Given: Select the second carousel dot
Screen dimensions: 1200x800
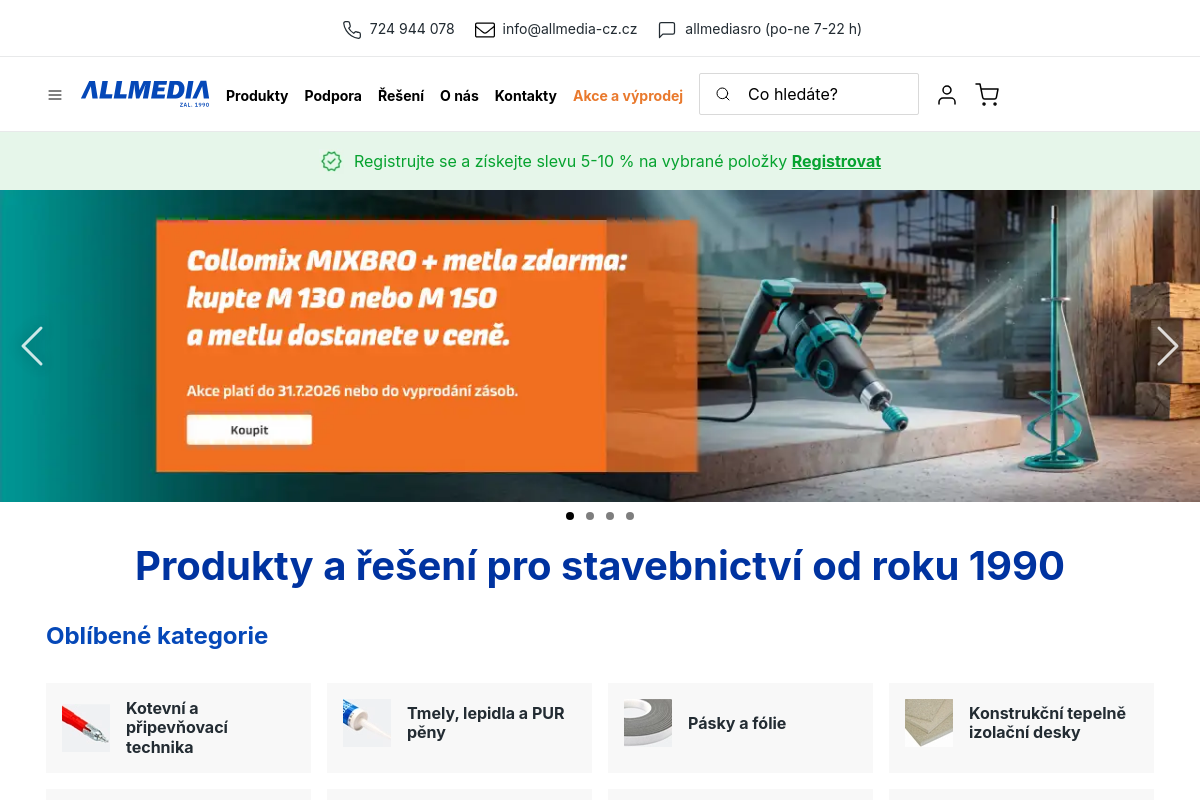Looking at the screenshot, I should 590,516.
